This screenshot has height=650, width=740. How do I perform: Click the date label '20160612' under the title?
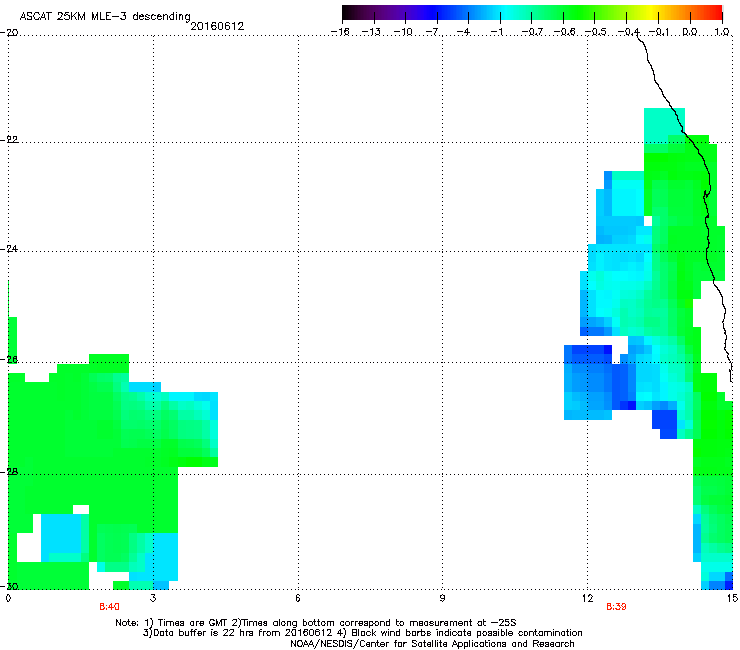tap(217, 26)
